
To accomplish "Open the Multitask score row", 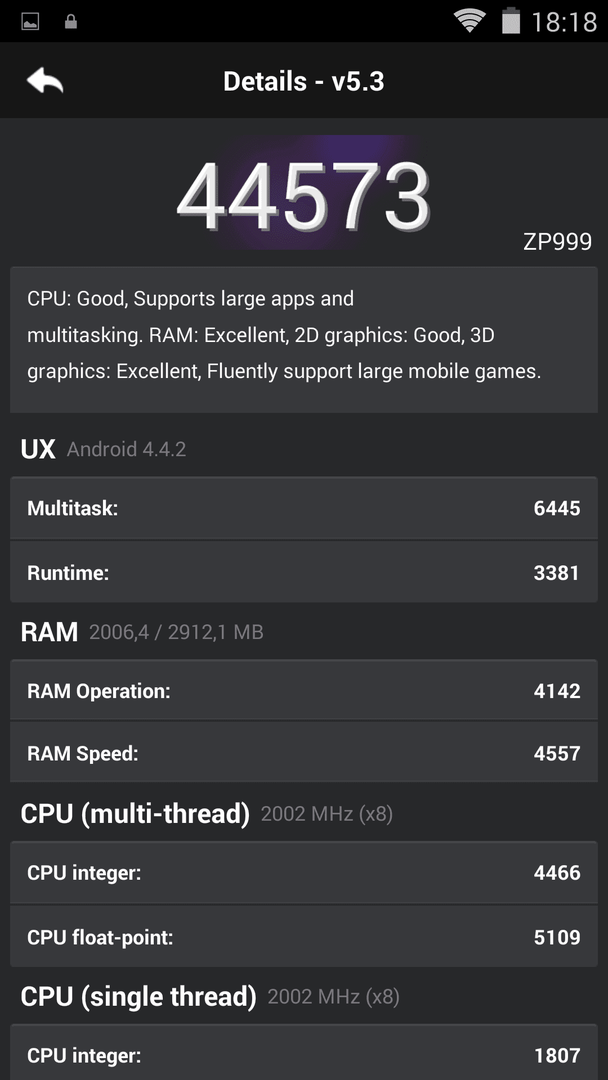I will (304, 508).
